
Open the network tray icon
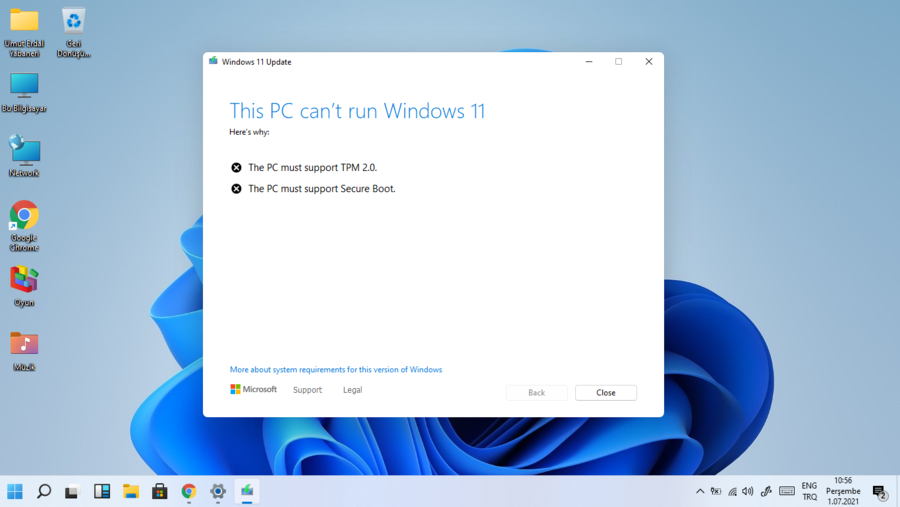[732, 491]
